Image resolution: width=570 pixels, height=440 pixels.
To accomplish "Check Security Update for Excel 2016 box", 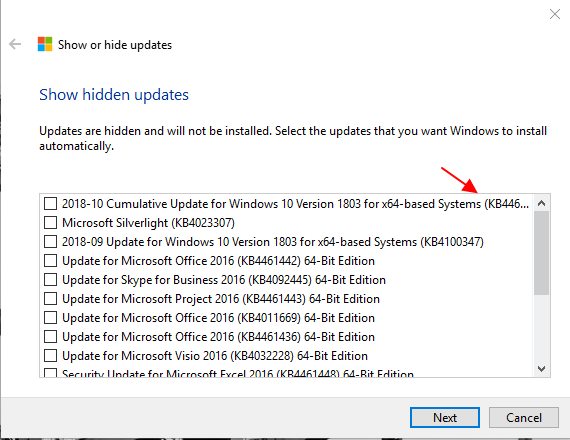I will click(51, 373).
